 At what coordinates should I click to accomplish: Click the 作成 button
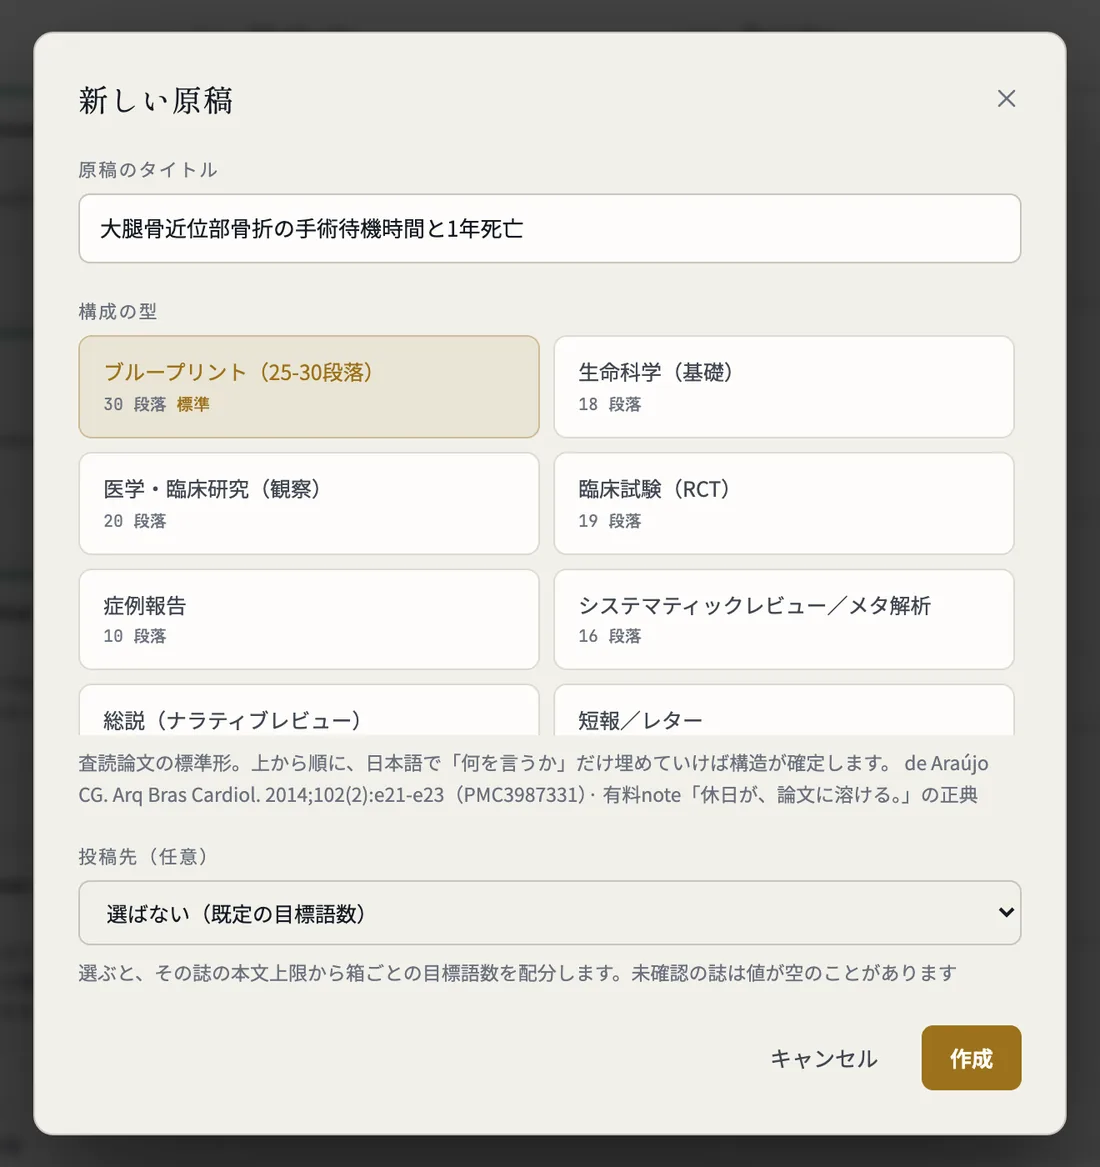coord(971,1058)
